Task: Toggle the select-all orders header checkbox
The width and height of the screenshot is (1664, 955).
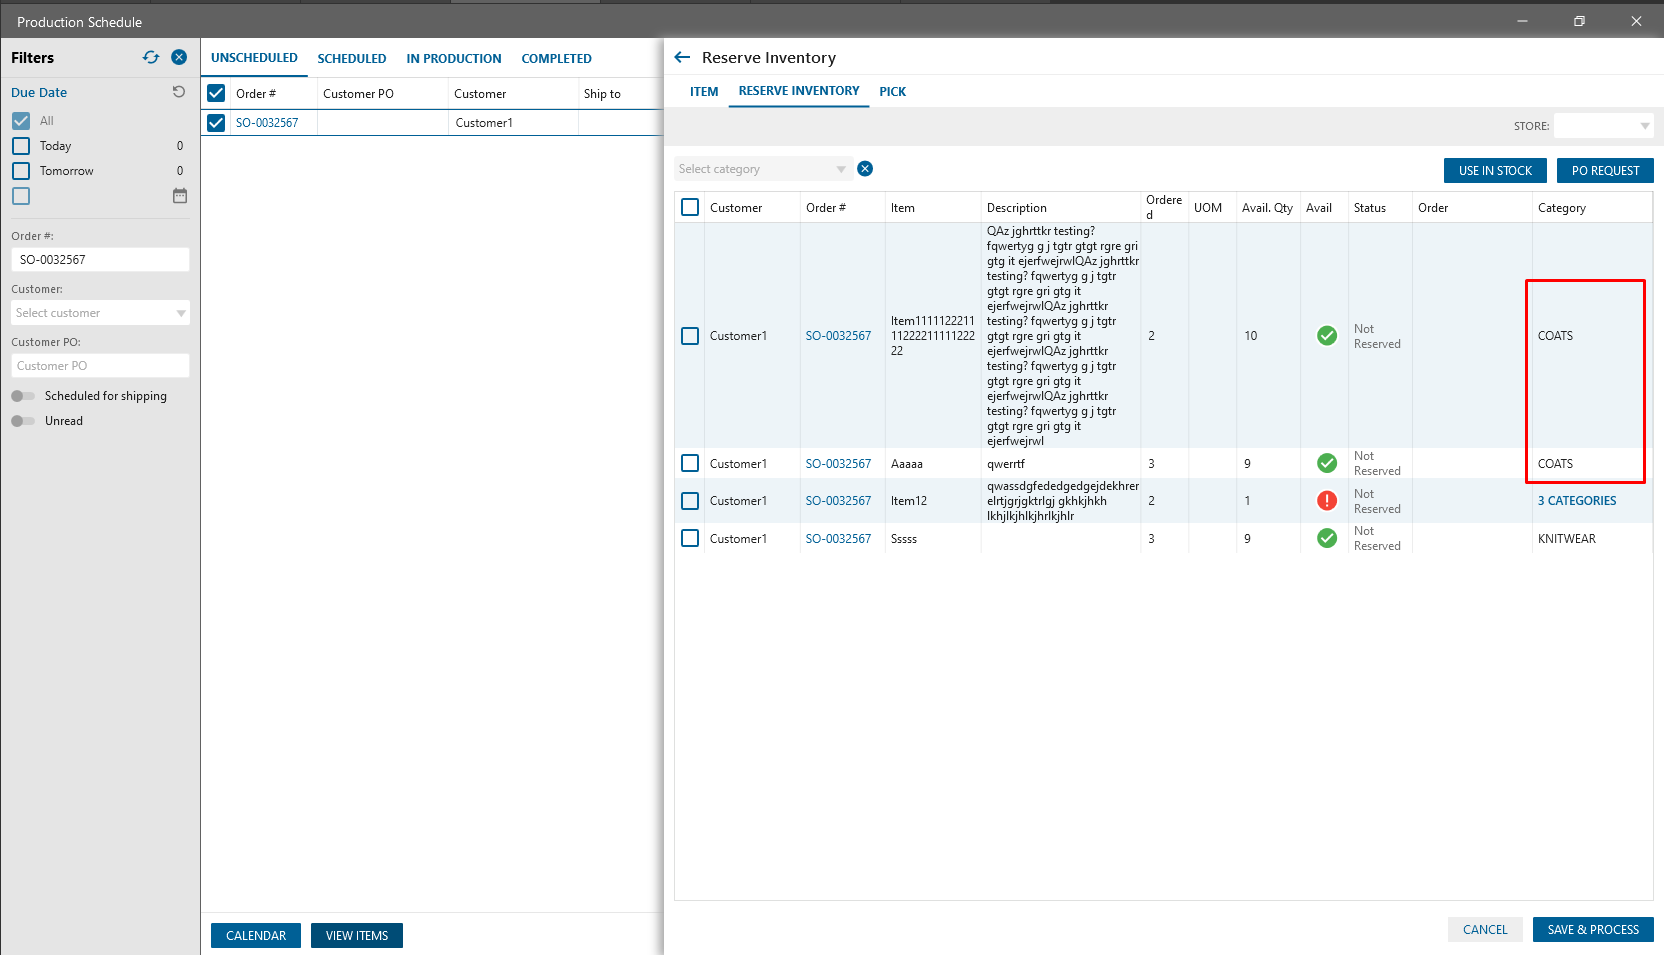Action: click(216, 93)
